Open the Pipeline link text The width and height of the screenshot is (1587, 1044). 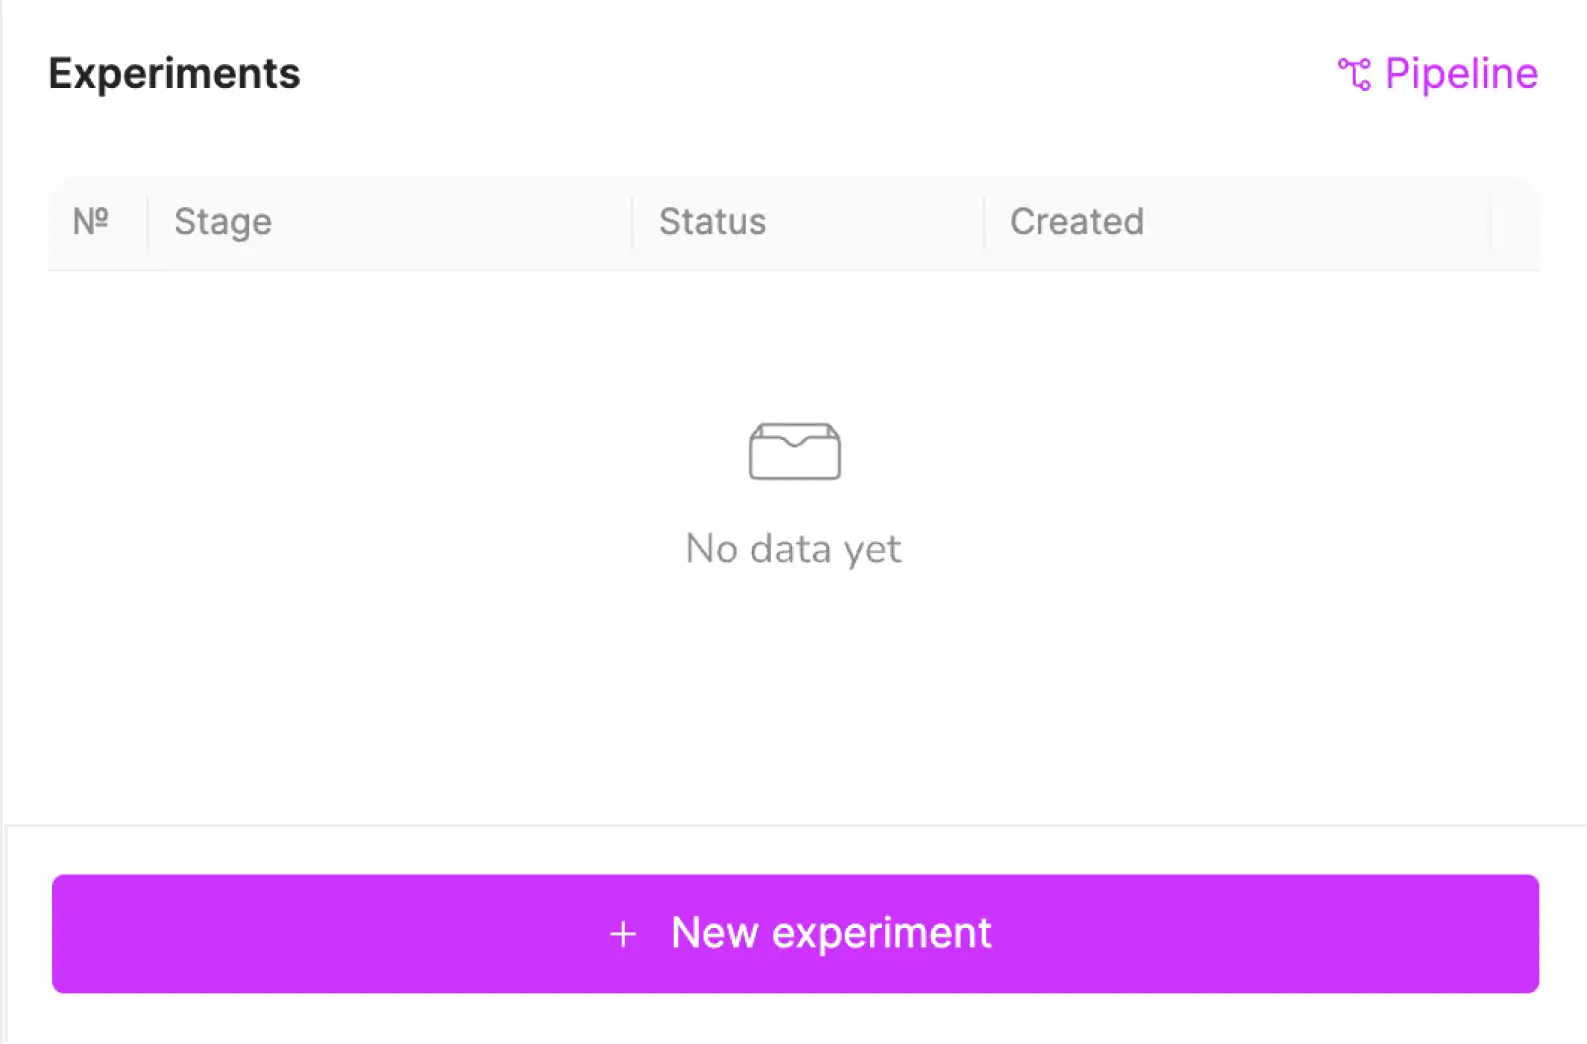(x=1460, y=74)
